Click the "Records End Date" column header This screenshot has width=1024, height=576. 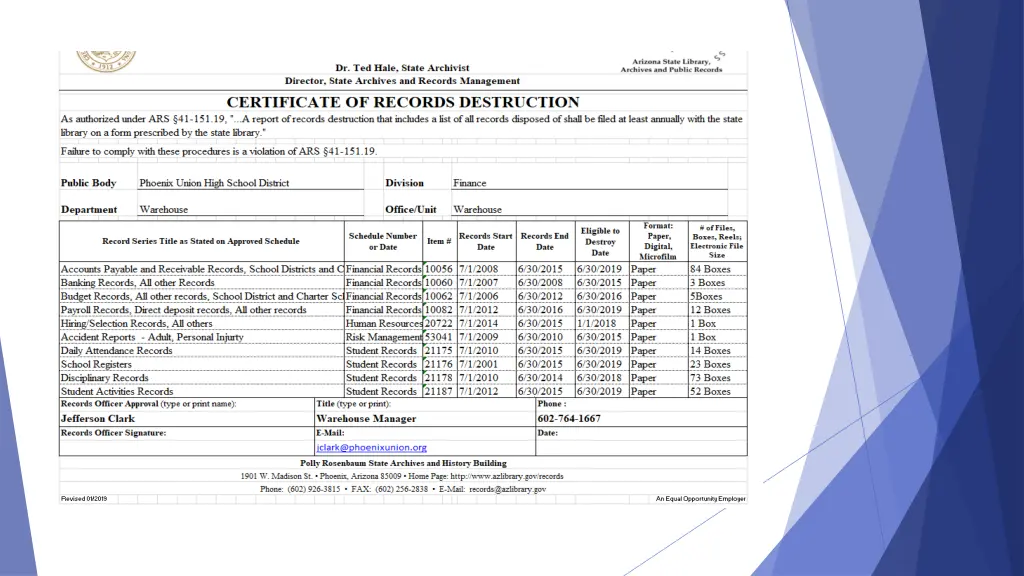[545, 241]
